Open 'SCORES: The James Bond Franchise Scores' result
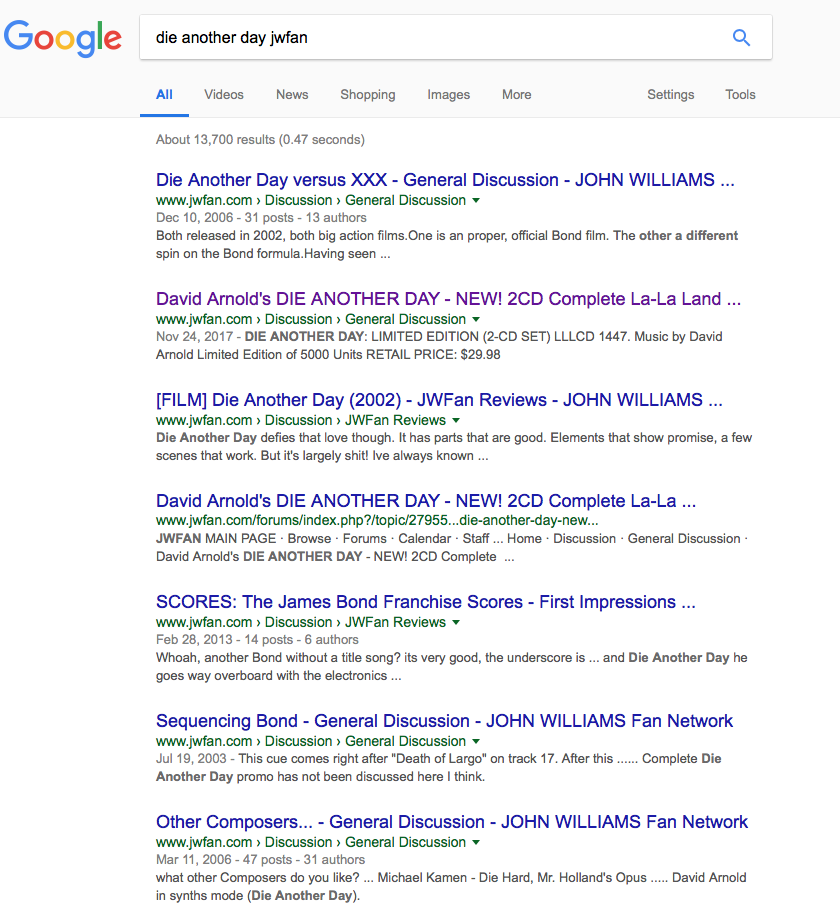This screenshot has width=840, height=916. (x=426, y=602)
